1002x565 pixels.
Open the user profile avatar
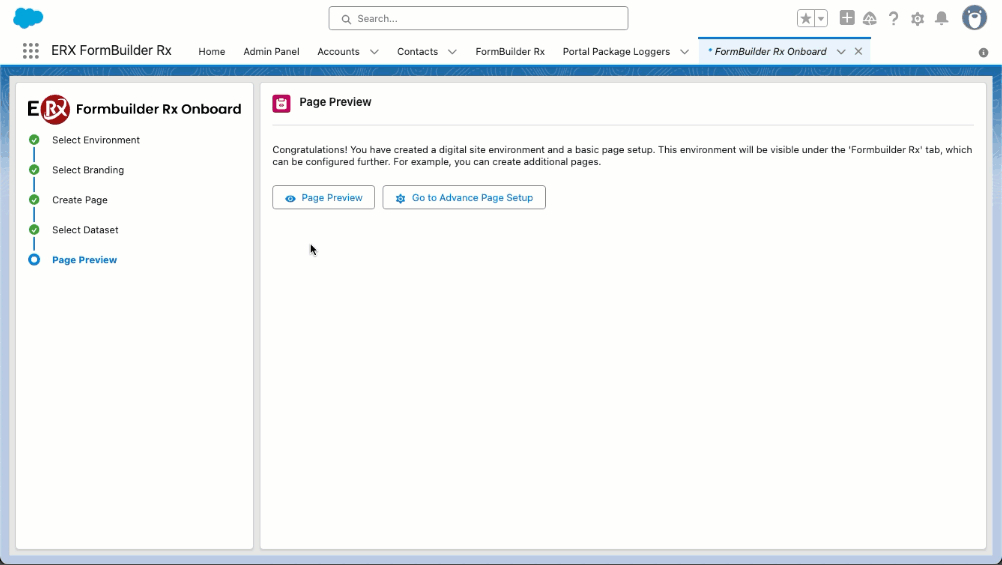[974, 18]
